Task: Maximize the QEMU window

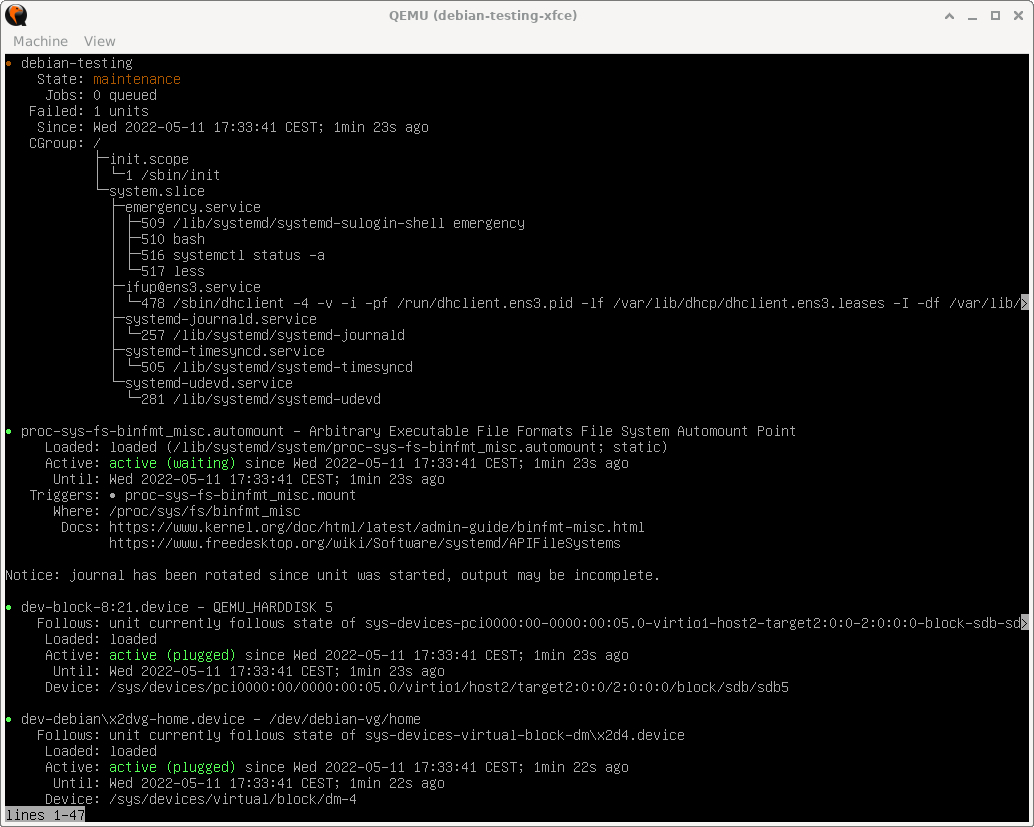Action: click(x=995, y=16)
